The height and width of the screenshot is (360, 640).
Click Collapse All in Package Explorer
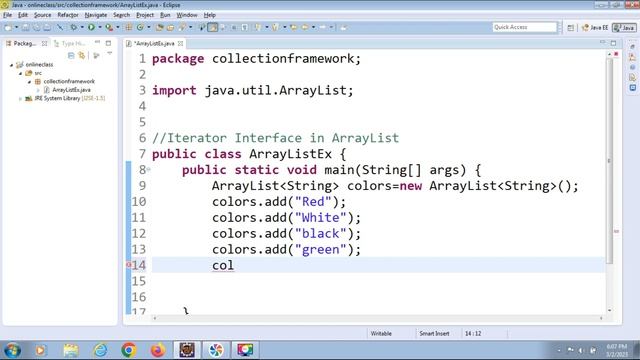(x=71, y=56)
